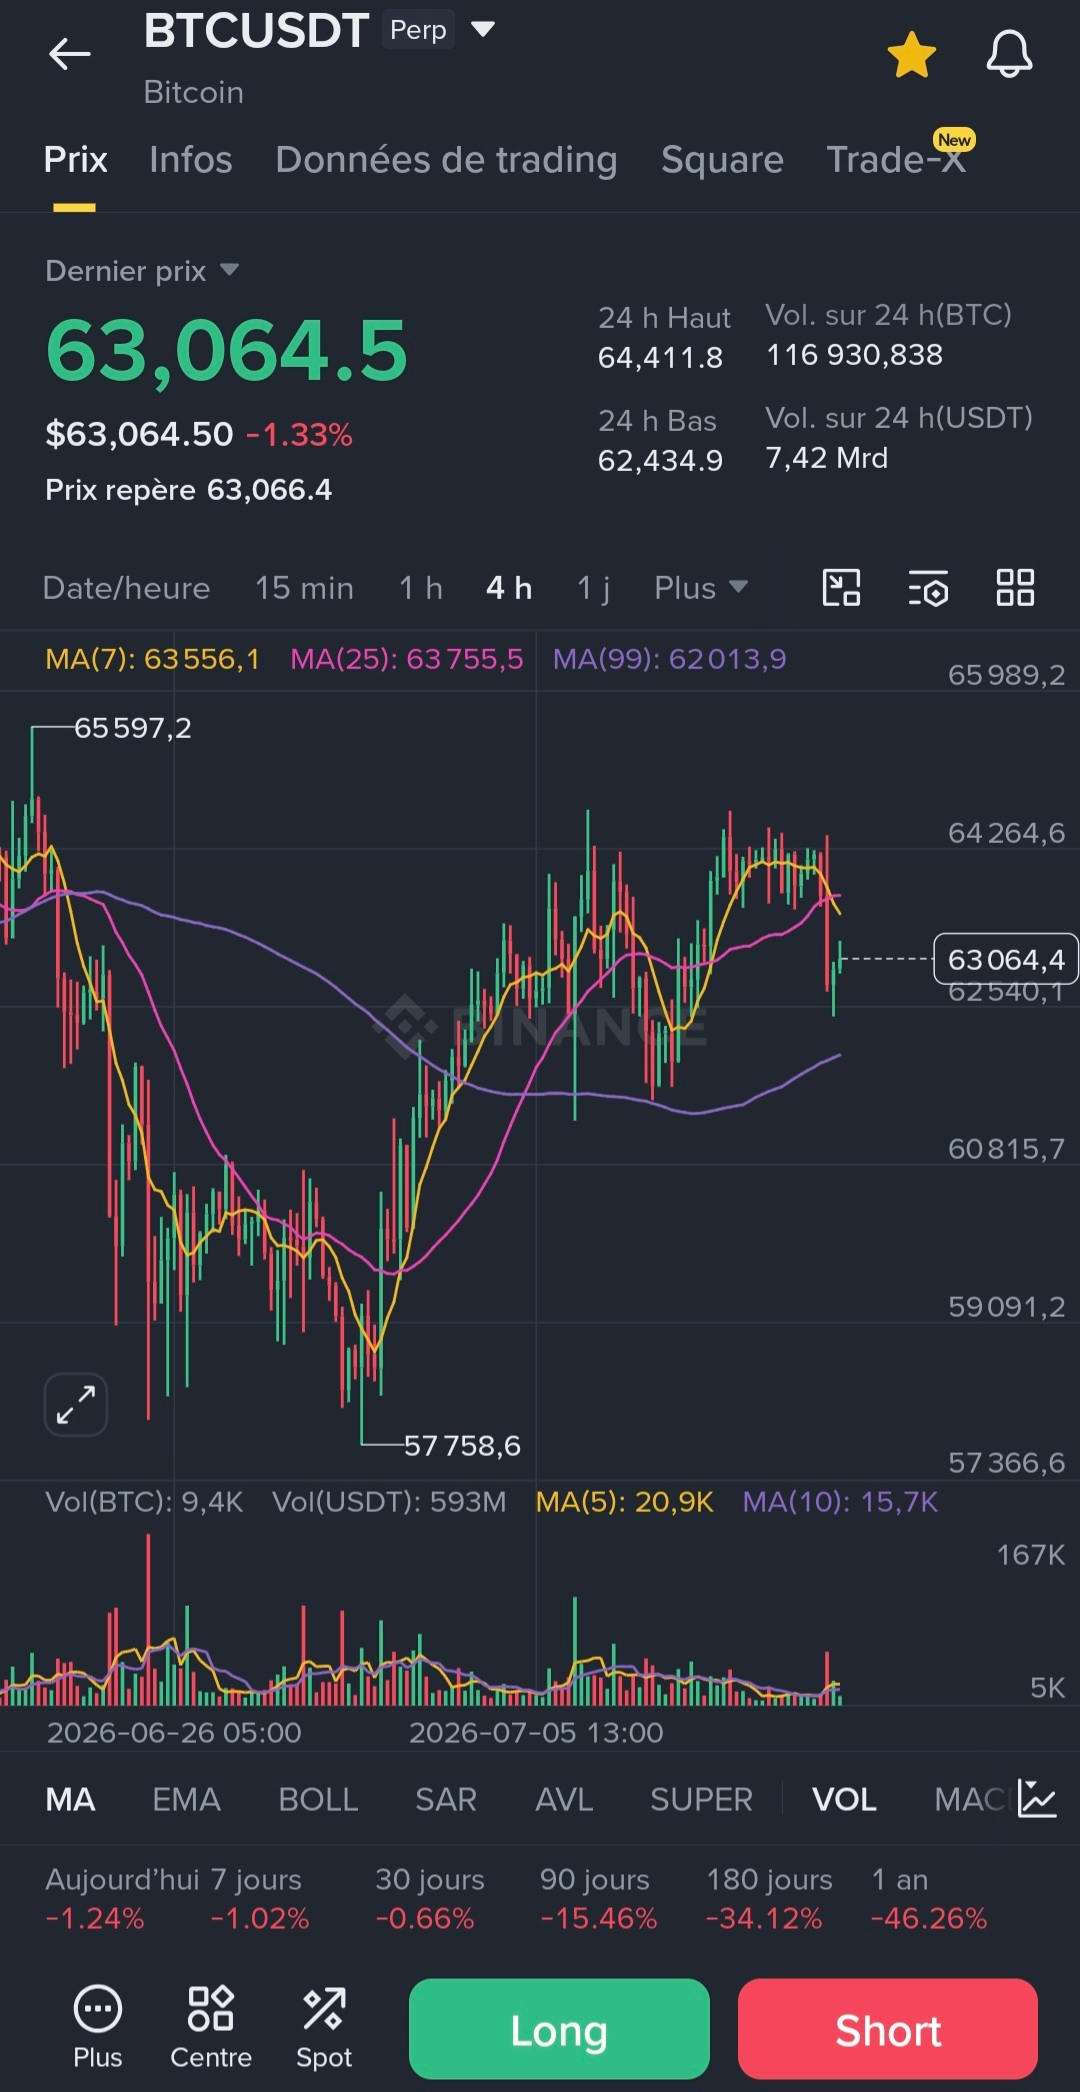Open the Centre hub icon
1080x2092 pixels.
pyautogui.click(x=211, y=2026)
